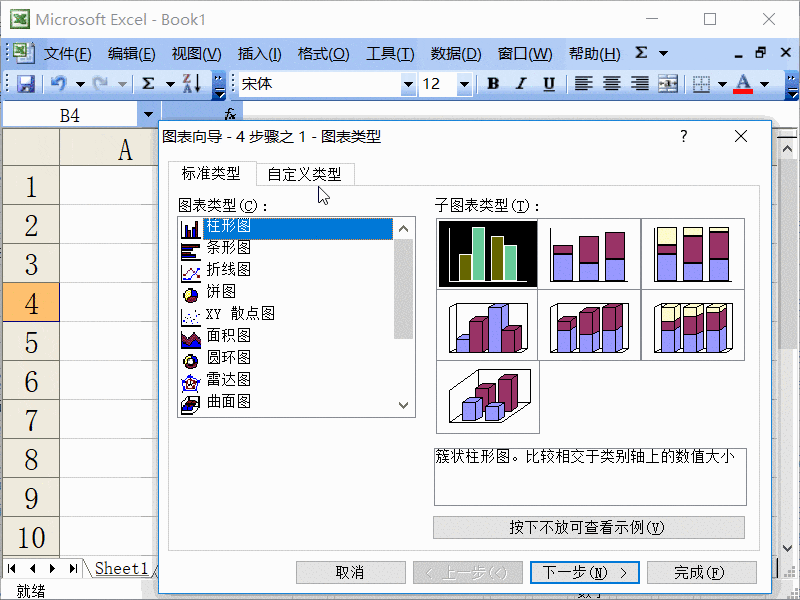Select the 3D clustered column subtype thumbnail
Viewport: 800px width, 600px height.
[487, 324]
